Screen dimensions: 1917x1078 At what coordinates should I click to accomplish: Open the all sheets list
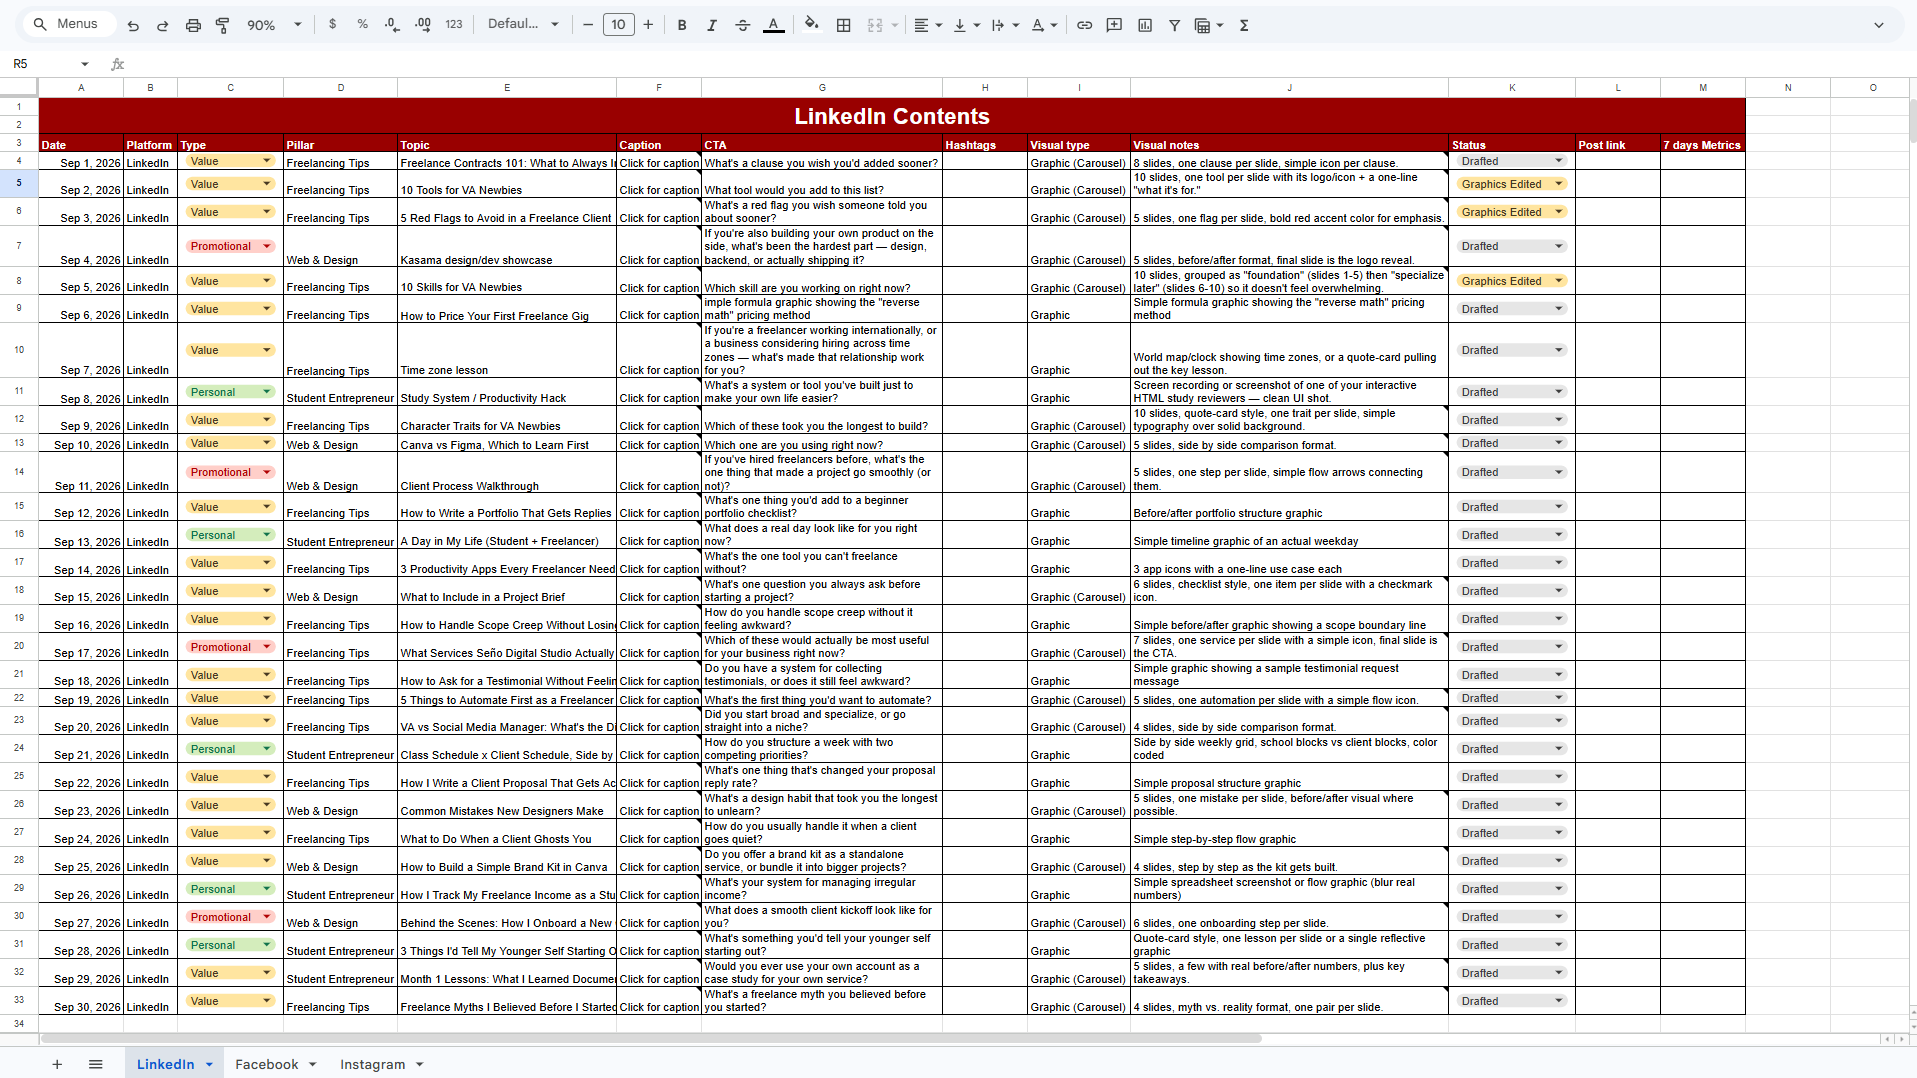(x=96, y=1064)
